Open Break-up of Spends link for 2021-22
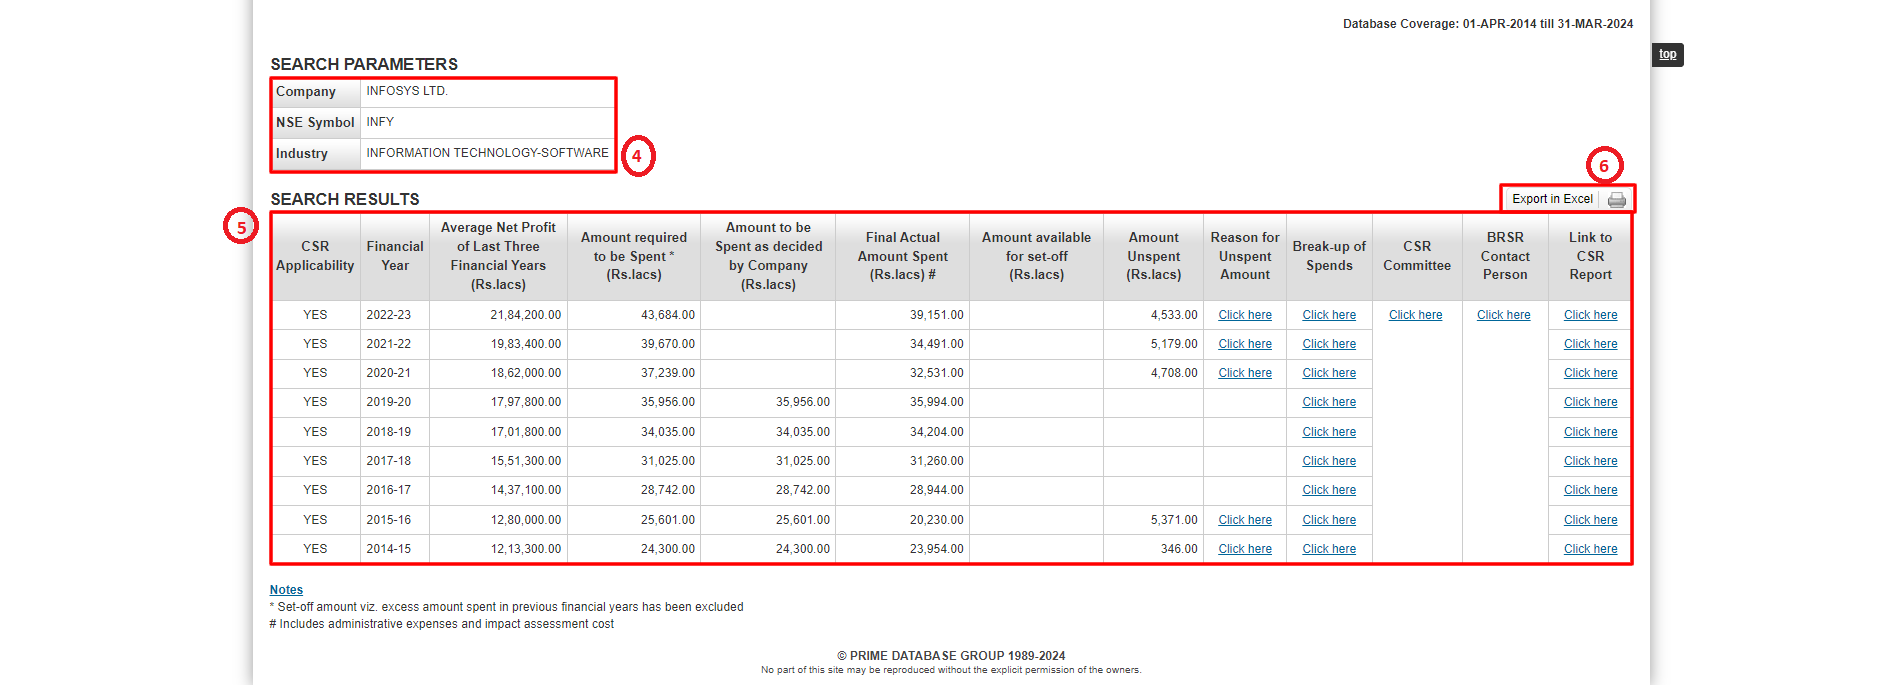 (x=1329, y=344)
